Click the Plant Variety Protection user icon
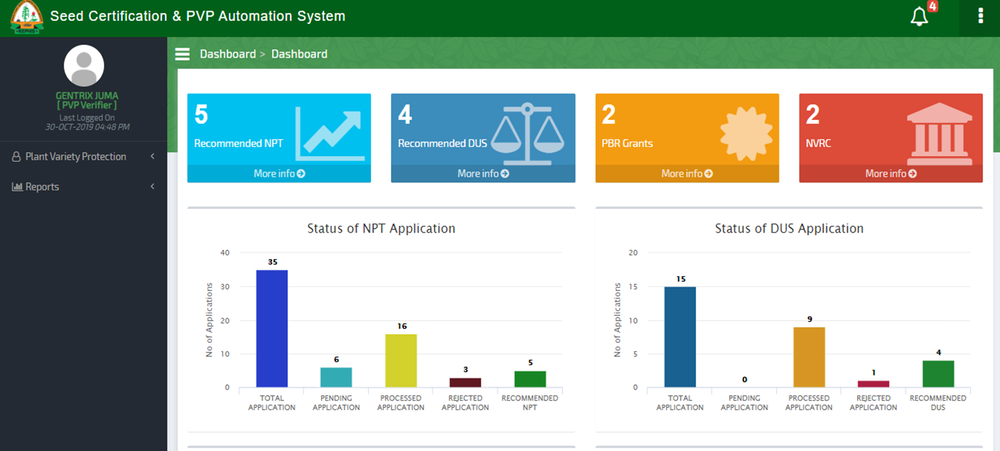The image size is (1000, 451). click(17, 157)
